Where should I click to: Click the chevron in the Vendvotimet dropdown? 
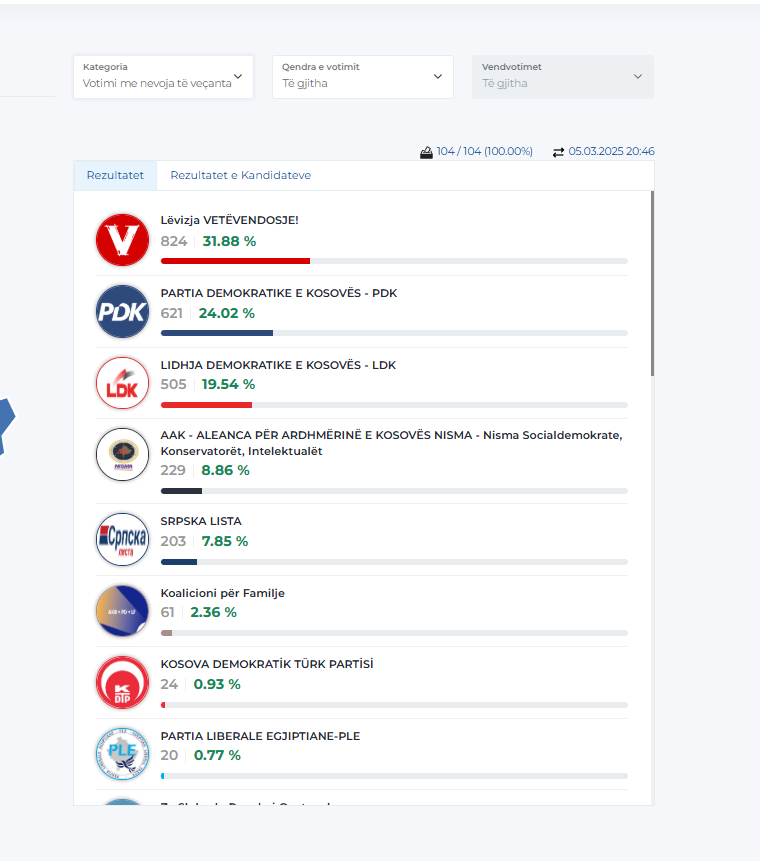click(x=638, y=76)
